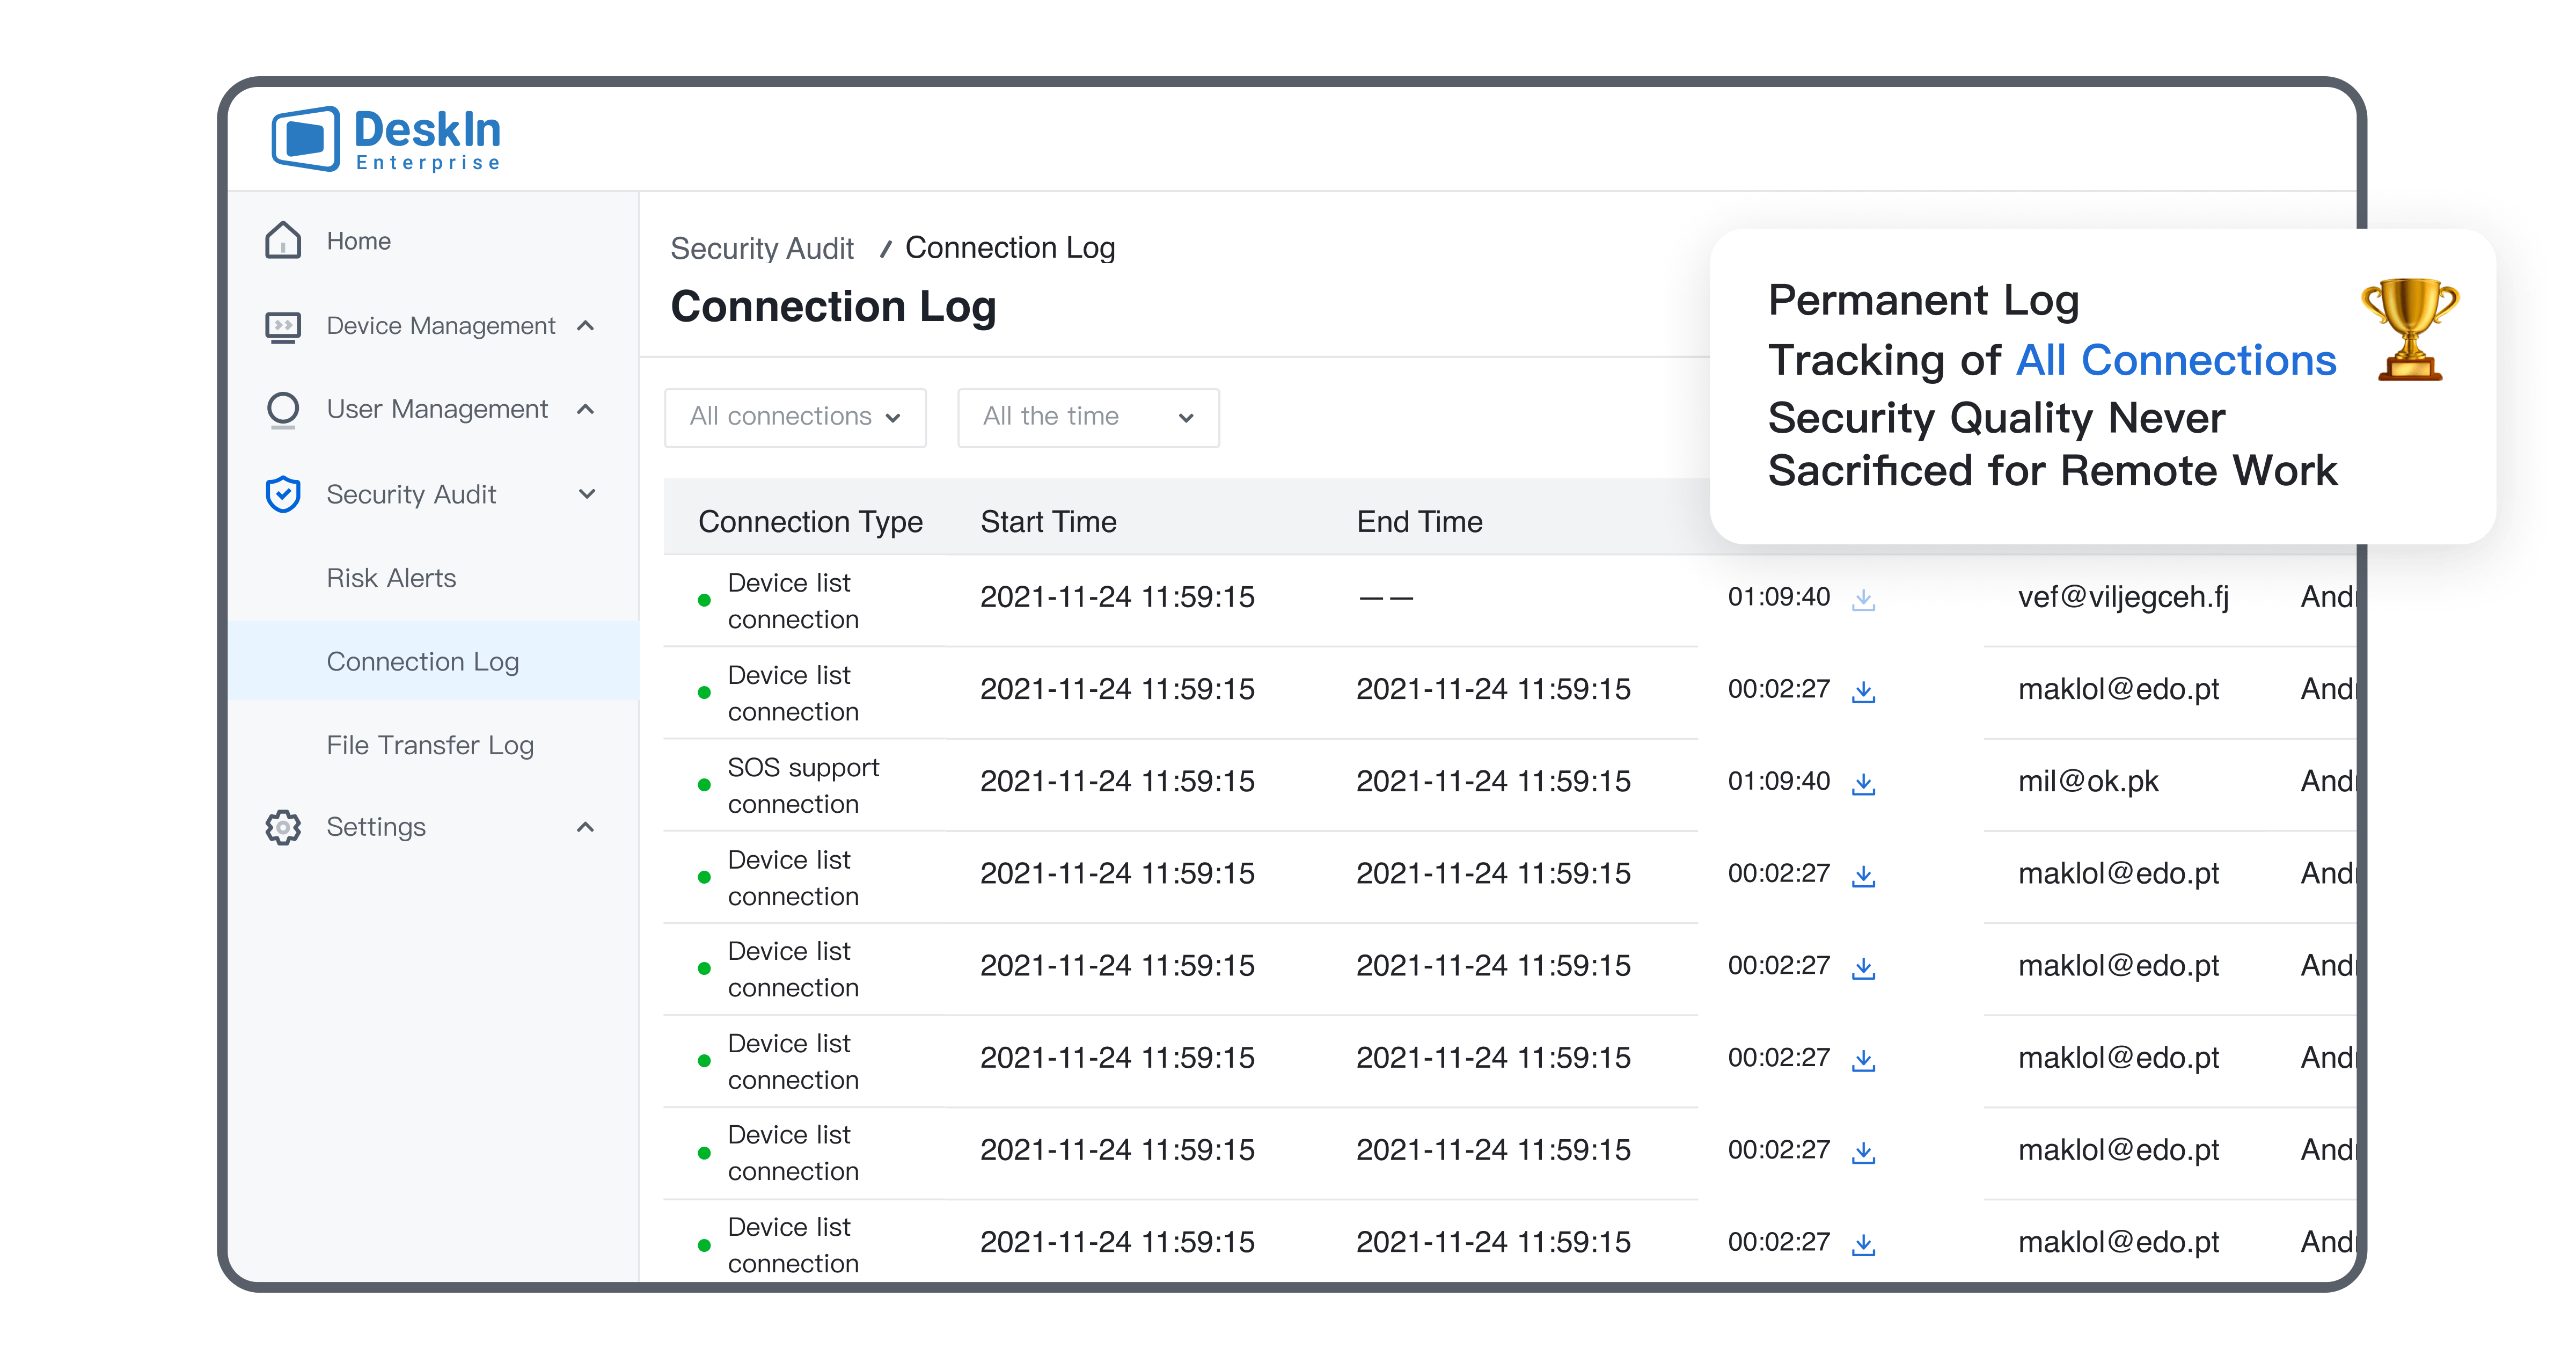Image resolution: width=2576 pixels, height=1370 pixels.
Task: Click the Home house icon
Action: [x=283, y=241]
